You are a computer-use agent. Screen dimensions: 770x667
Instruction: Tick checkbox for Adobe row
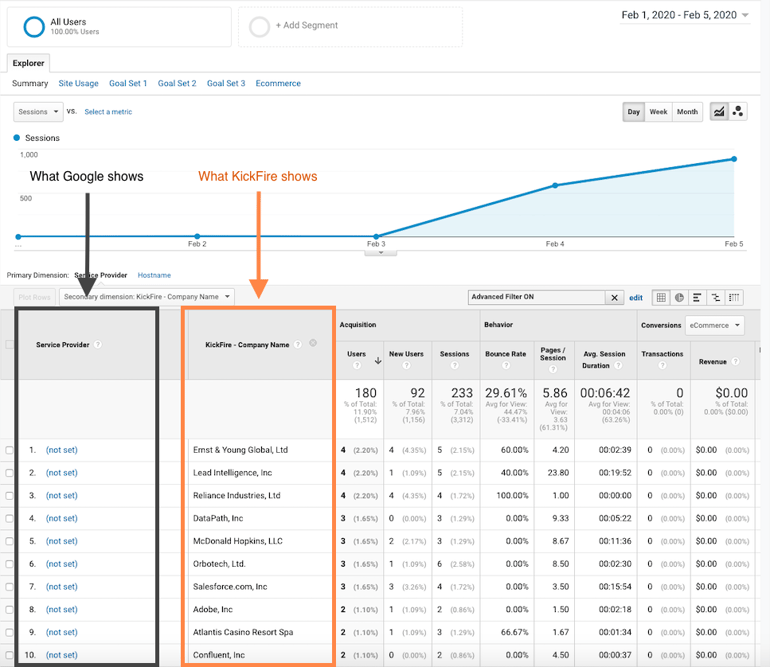(x=9, y=609)
